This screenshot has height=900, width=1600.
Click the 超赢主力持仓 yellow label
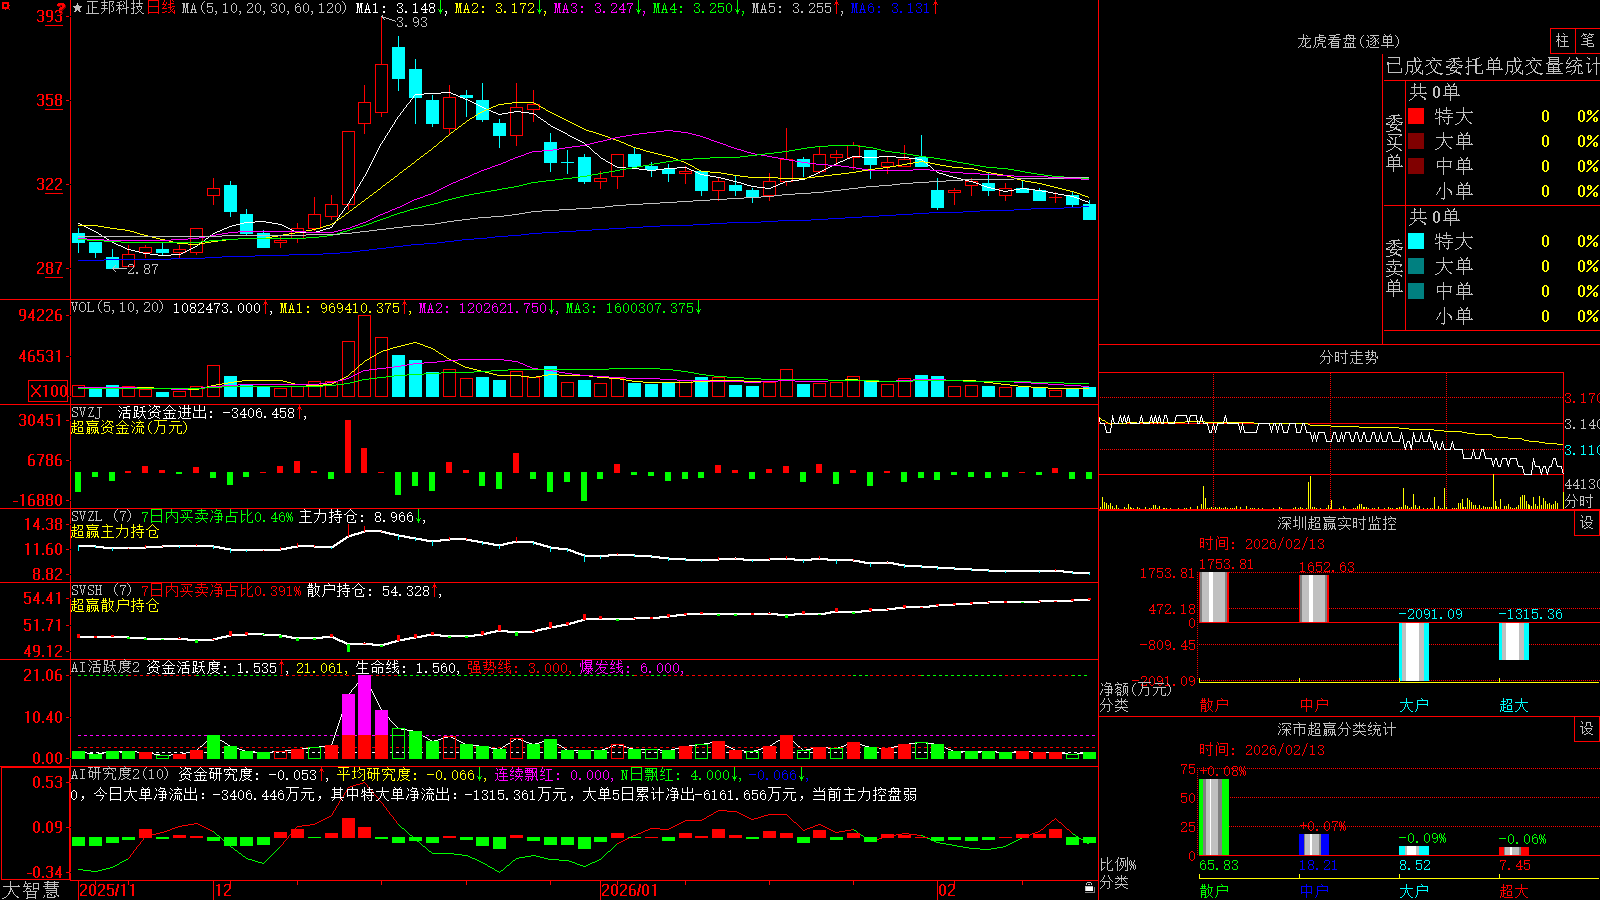coord(115,531)
